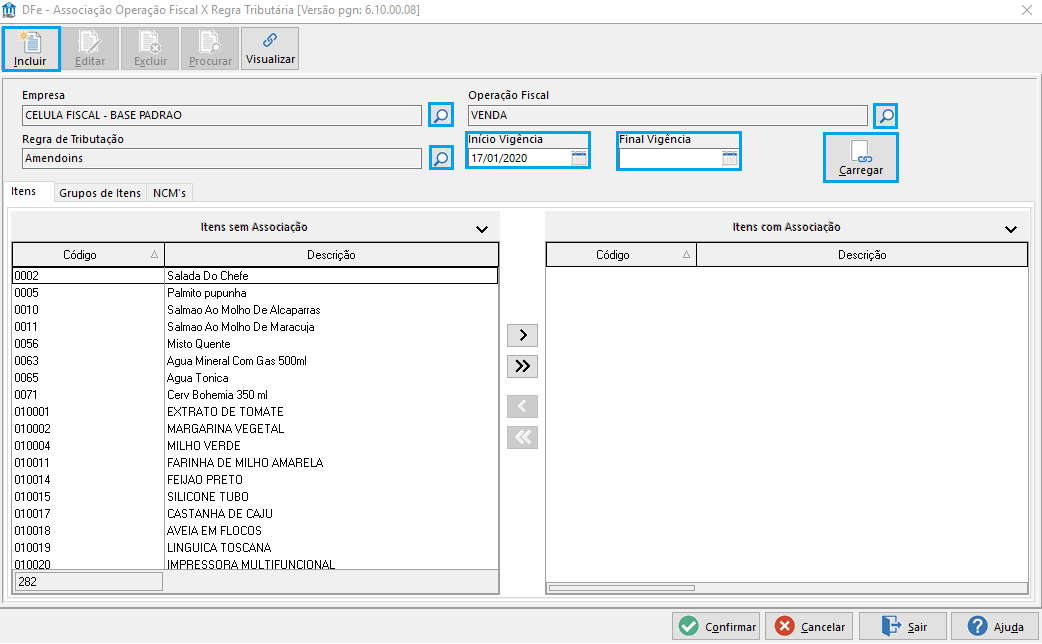The width and height of the screenshot is (1042, 644).
Task: Select the Salada Do Chefe row
Action: coord(255,276)
